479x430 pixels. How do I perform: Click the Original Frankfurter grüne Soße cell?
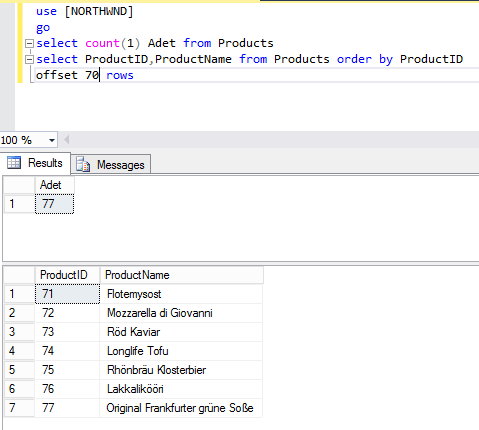(181, 408)
